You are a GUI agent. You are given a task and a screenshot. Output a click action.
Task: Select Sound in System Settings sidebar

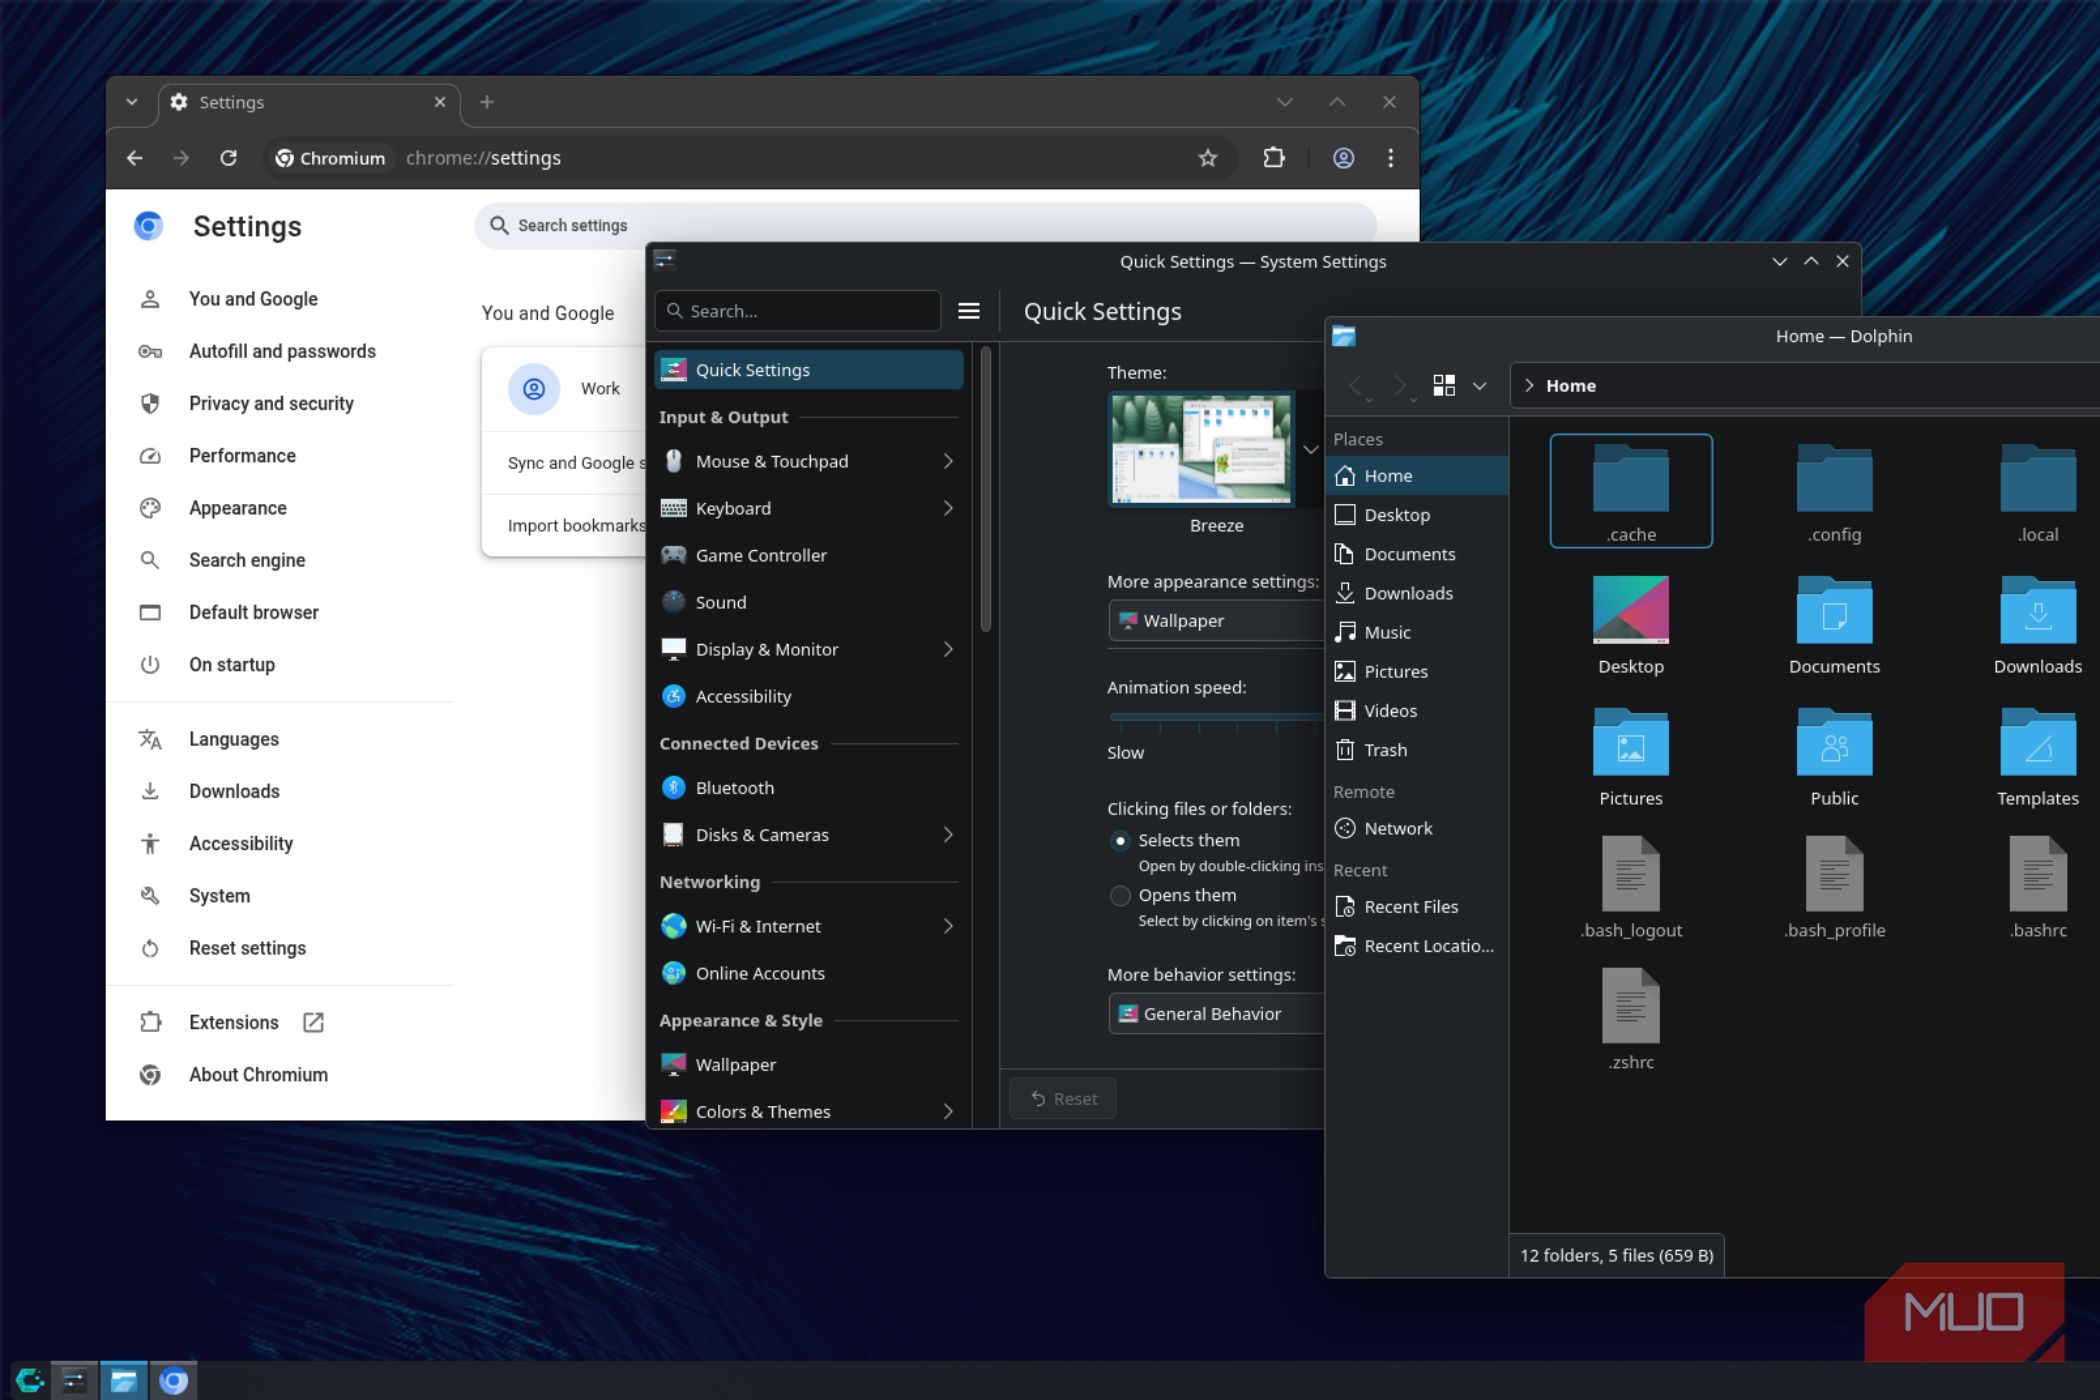coord(808,602)
